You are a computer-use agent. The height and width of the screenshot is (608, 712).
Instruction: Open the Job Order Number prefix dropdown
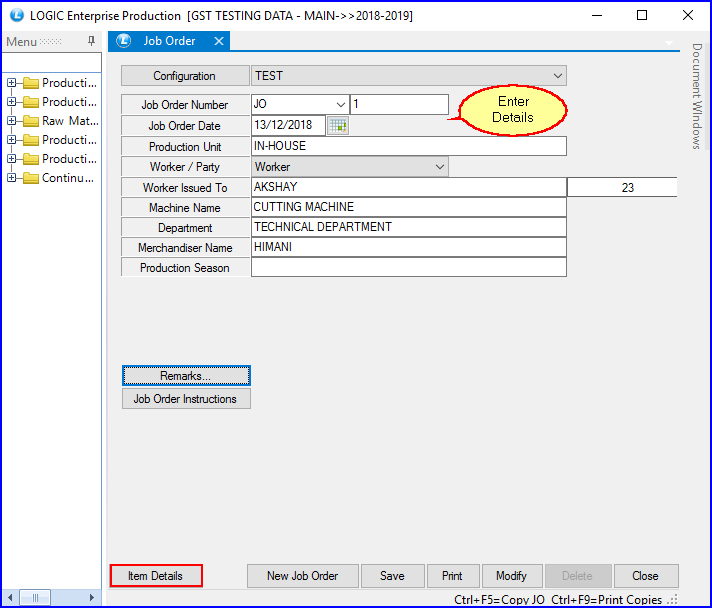(x=340, y=105)
